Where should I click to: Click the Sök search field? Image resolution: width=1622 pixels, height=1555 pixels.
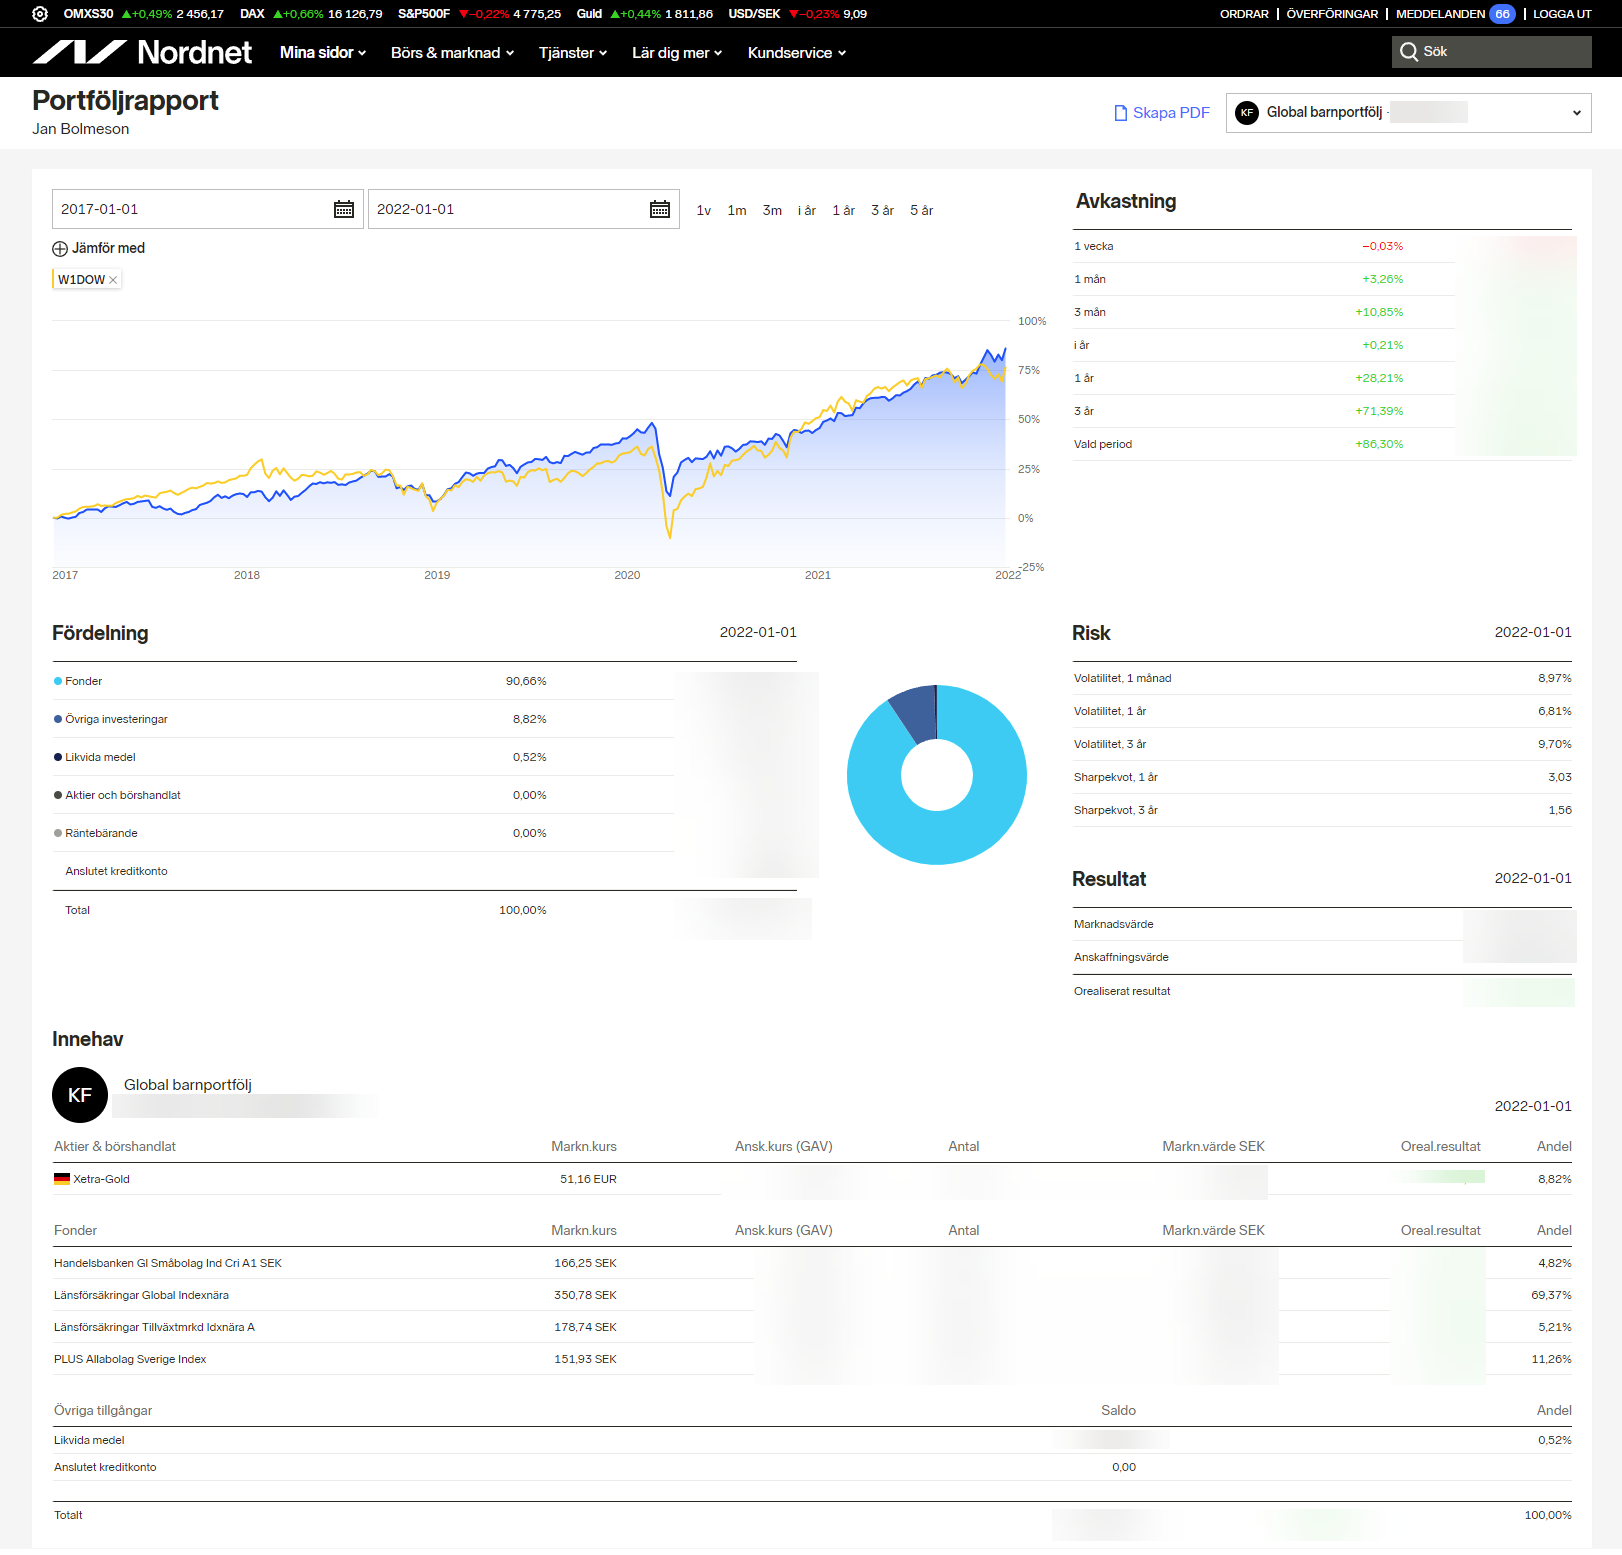click(1492, 52)
